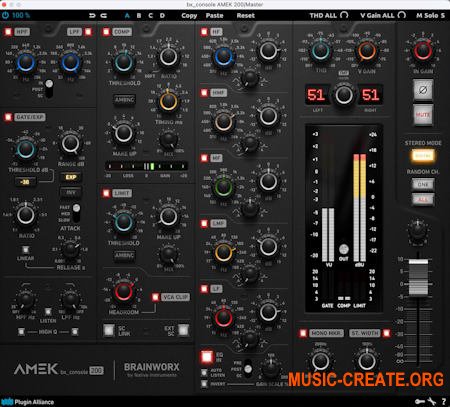Toggle the MF band enable button

tap(204, 158)
